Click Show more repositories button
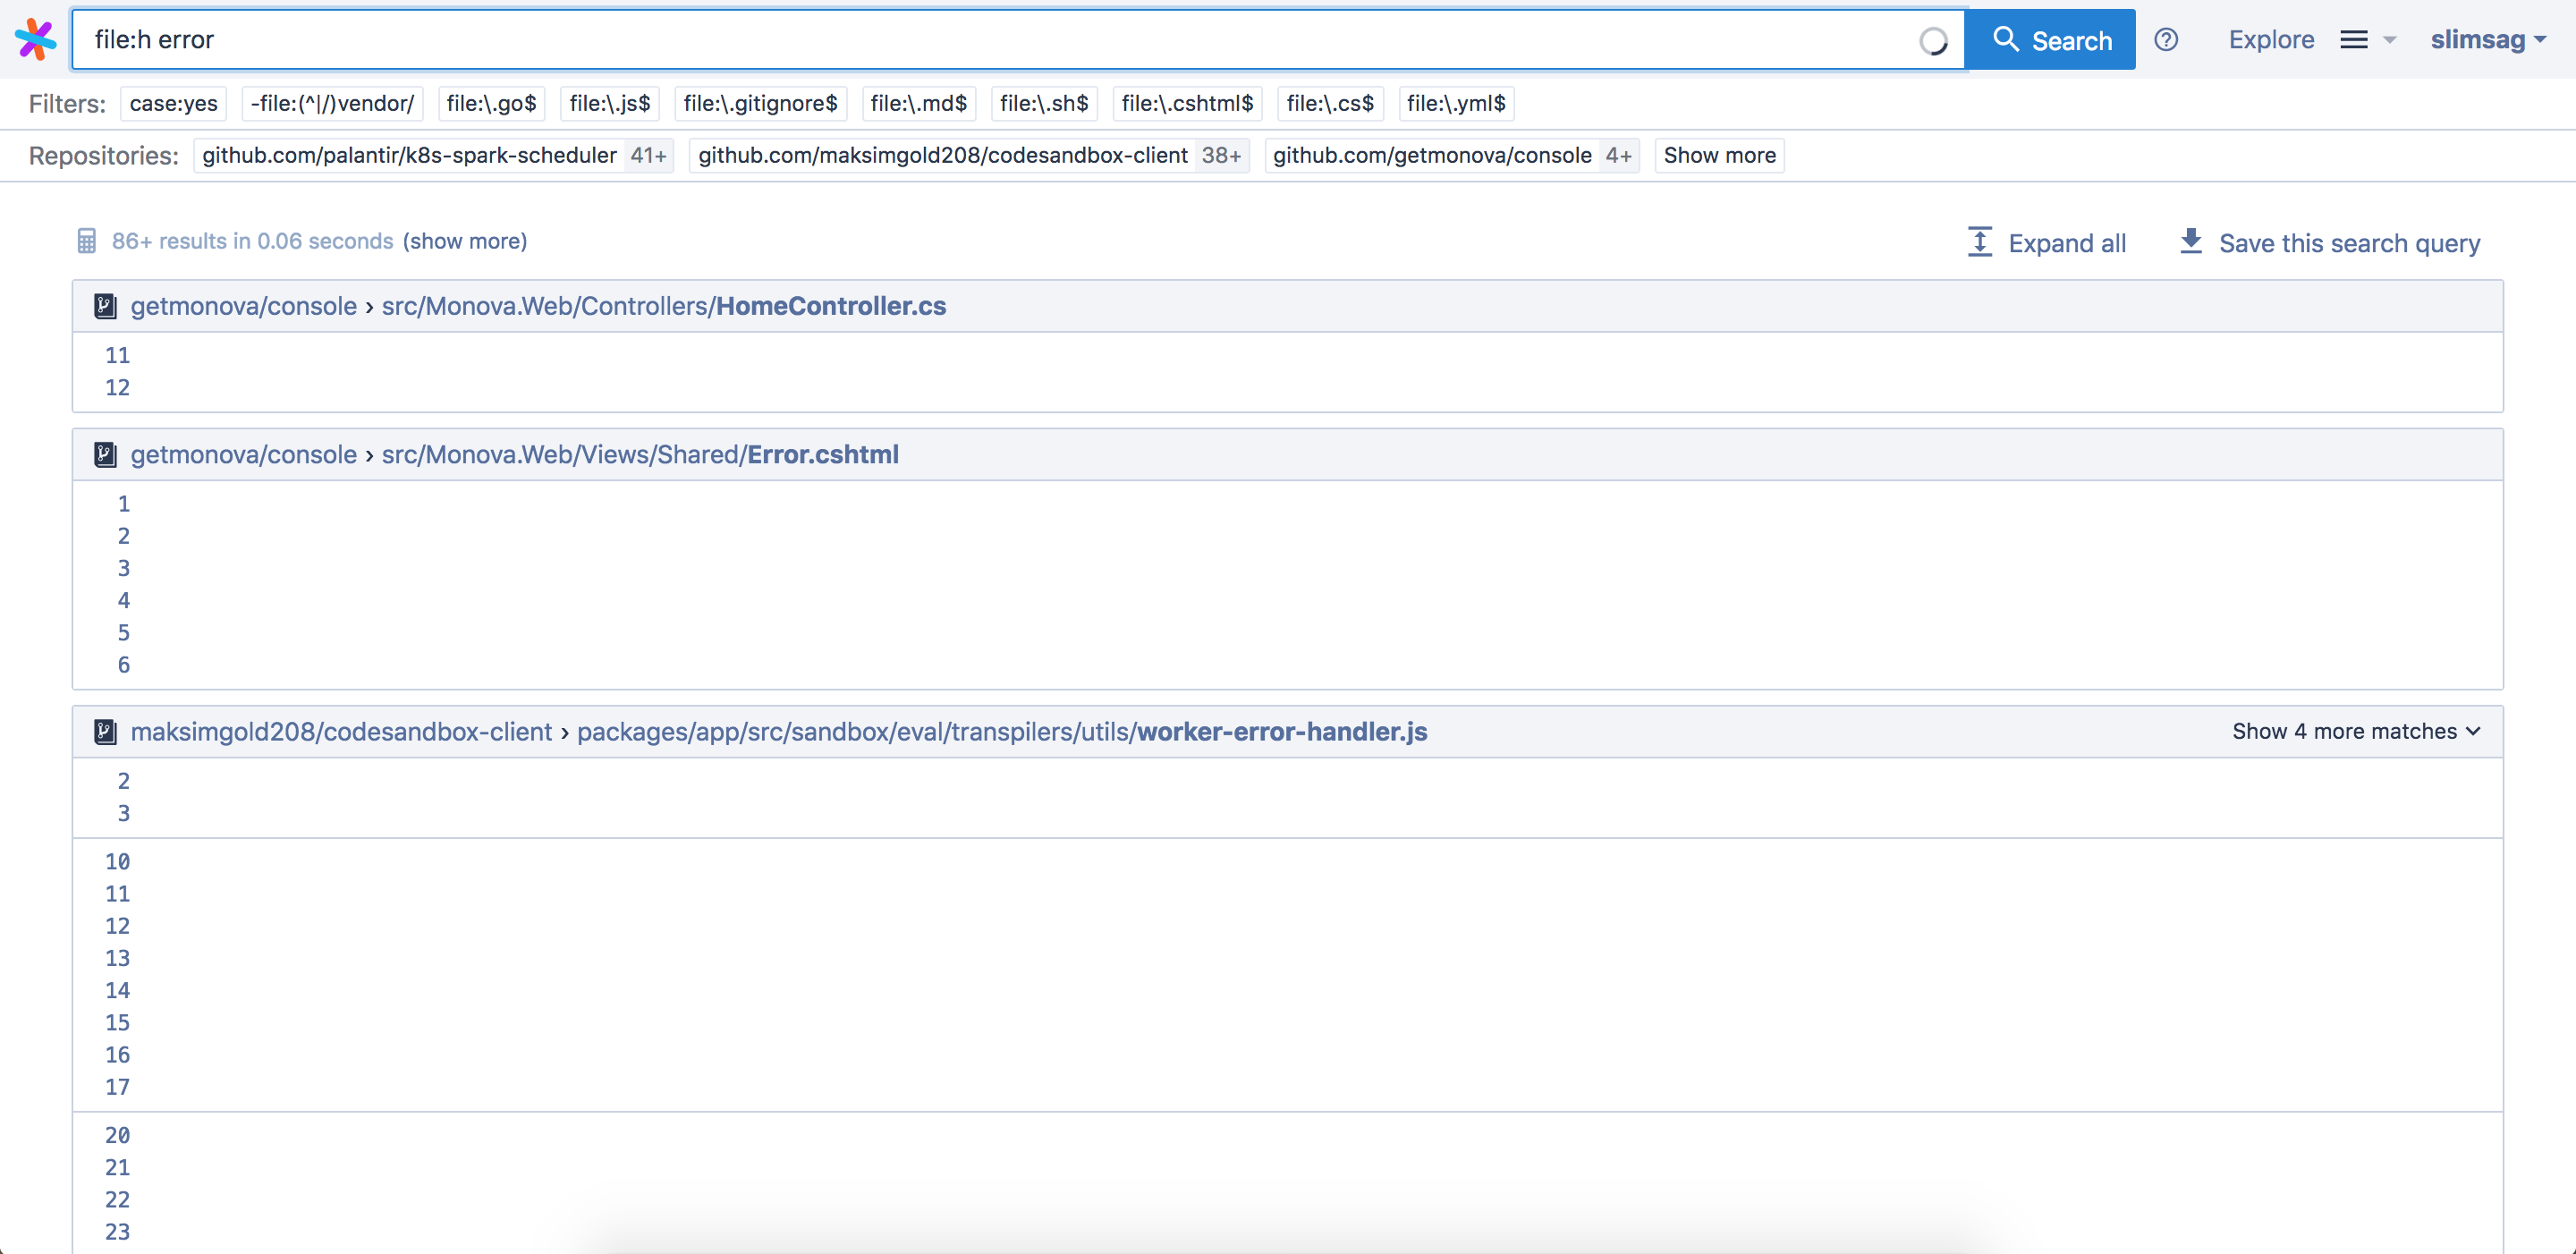Image resolution: width=2576 pixels, height=1254 pixels. point(1719,156)
